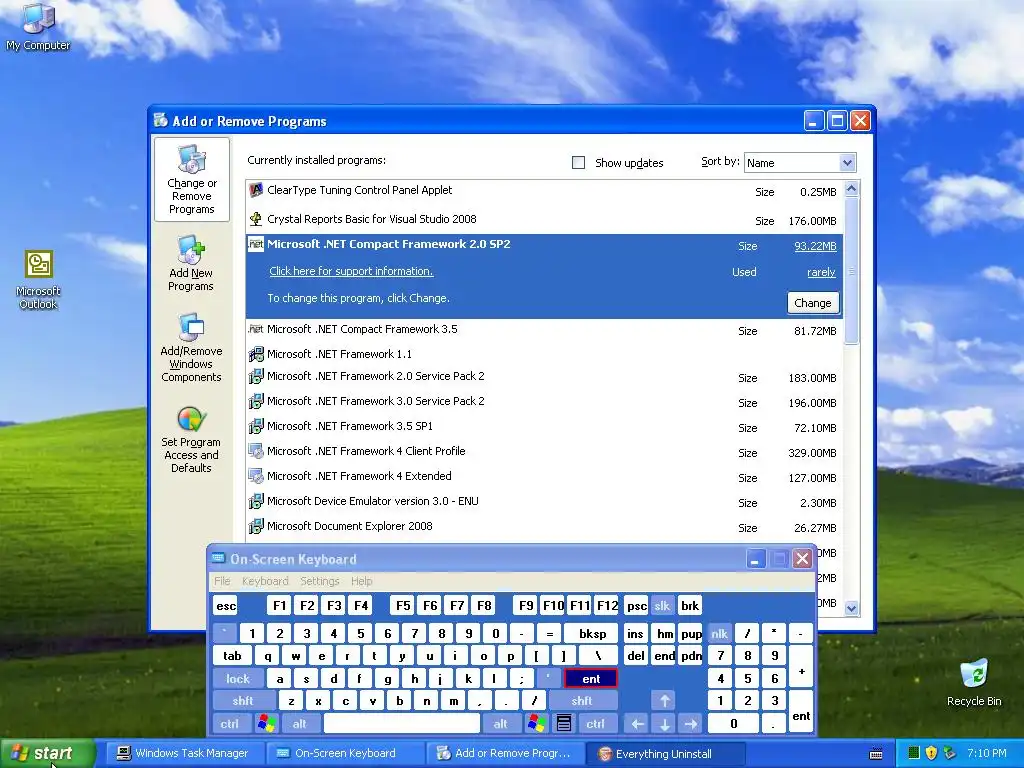Screen dimensions: 1024x768
Task: Click the 93.22MB size link
Action: pos(815,246)
